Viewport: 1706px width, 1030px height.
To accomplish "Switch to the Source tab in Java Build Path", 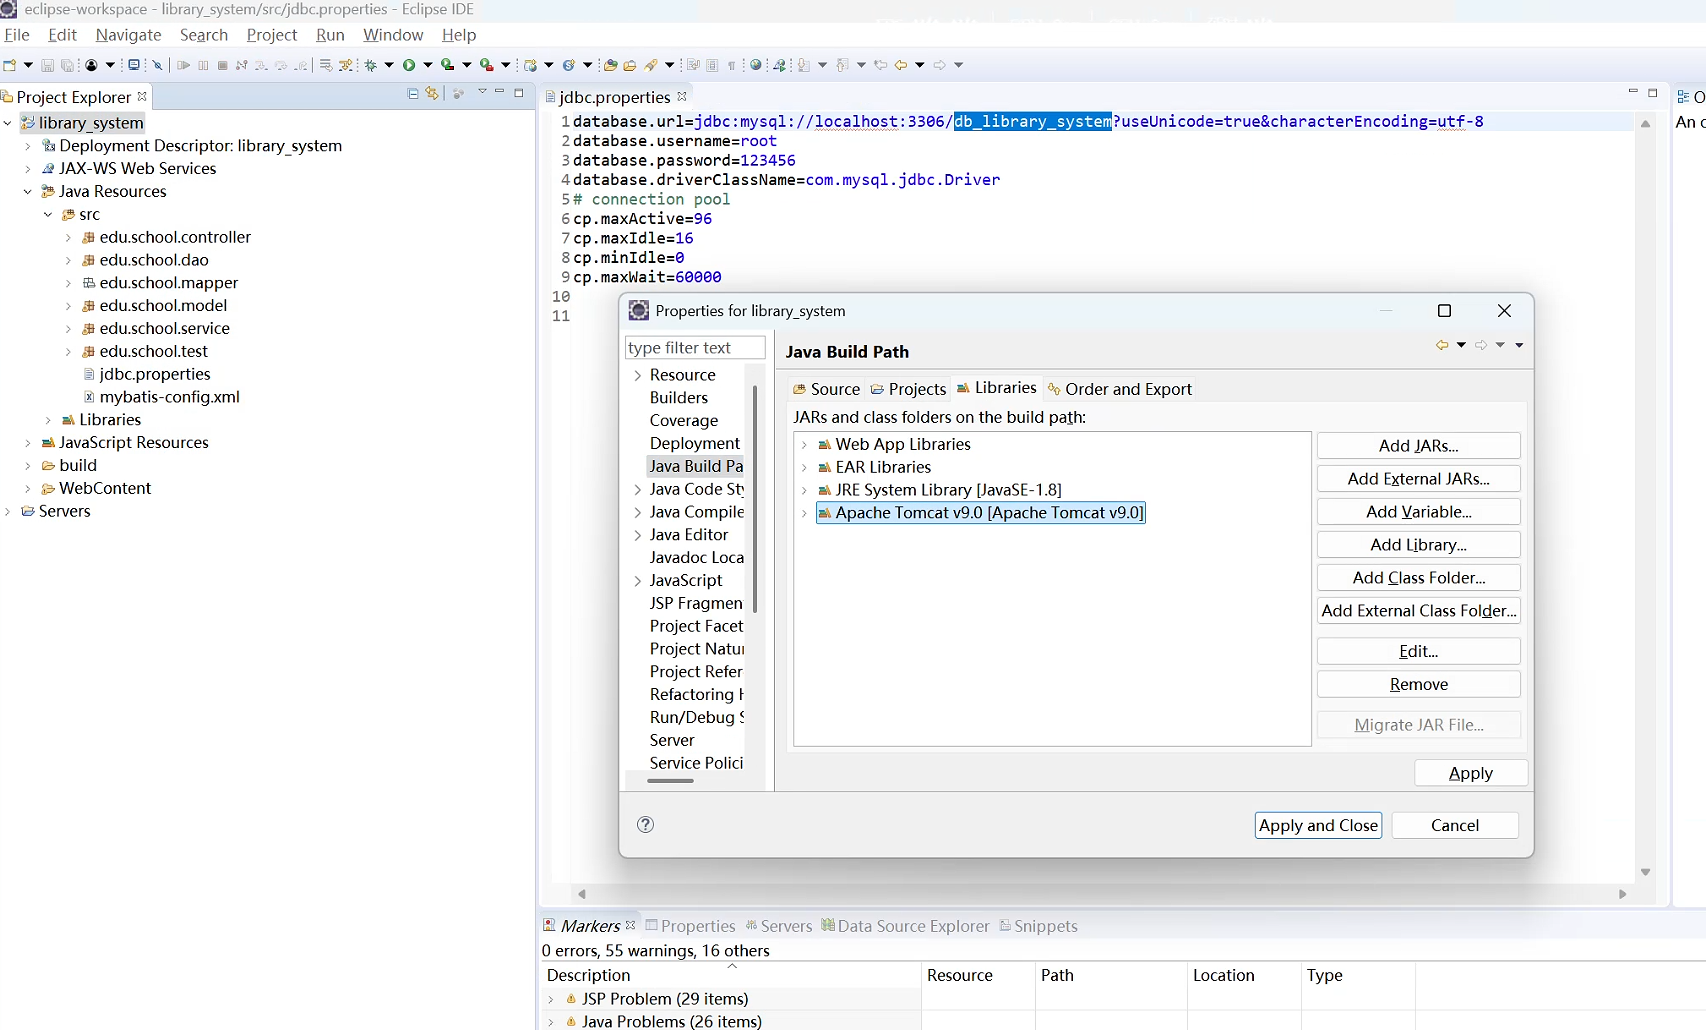I will pos(826,389).
